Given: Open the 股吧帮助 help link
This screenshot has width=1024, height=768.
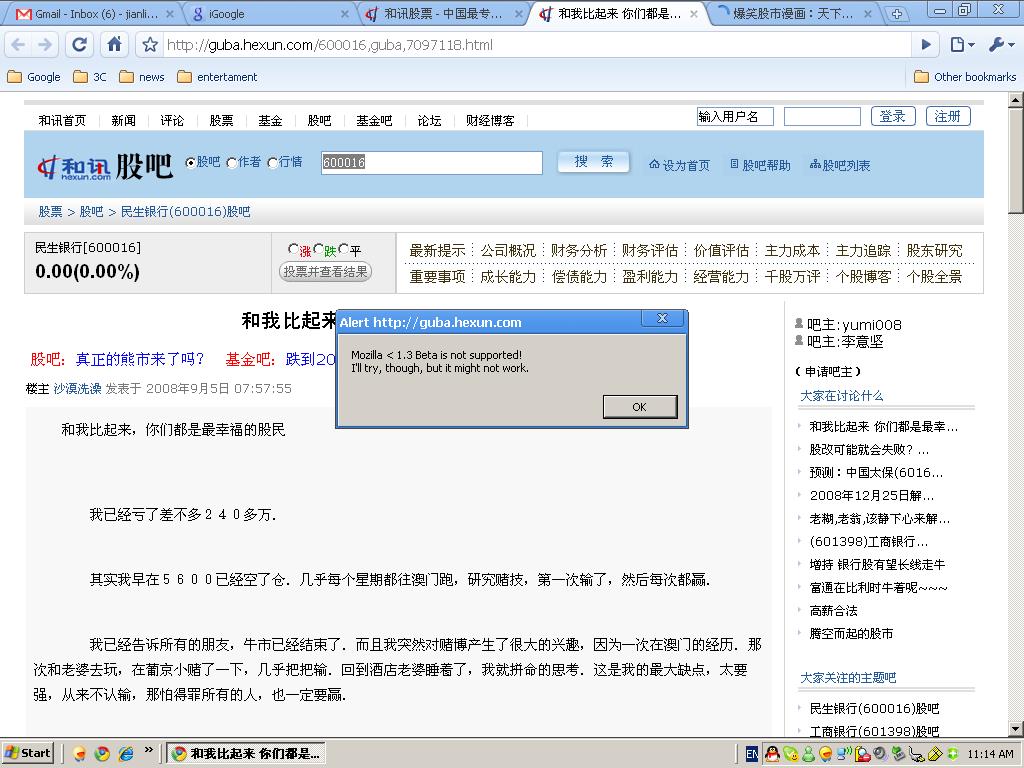Looking at the screenshot, I should [760, 165].
